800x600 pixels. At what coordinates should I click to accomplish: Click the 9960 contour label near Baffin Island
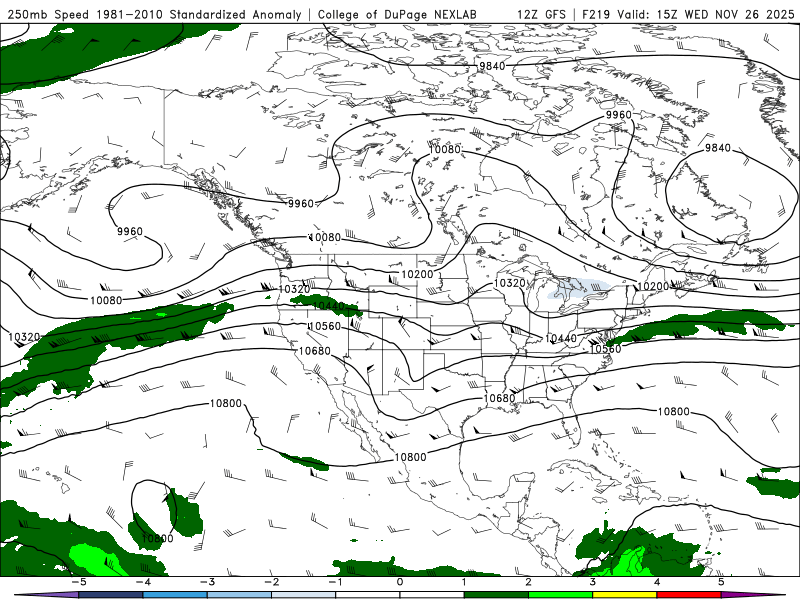click(x=618, y=115)
